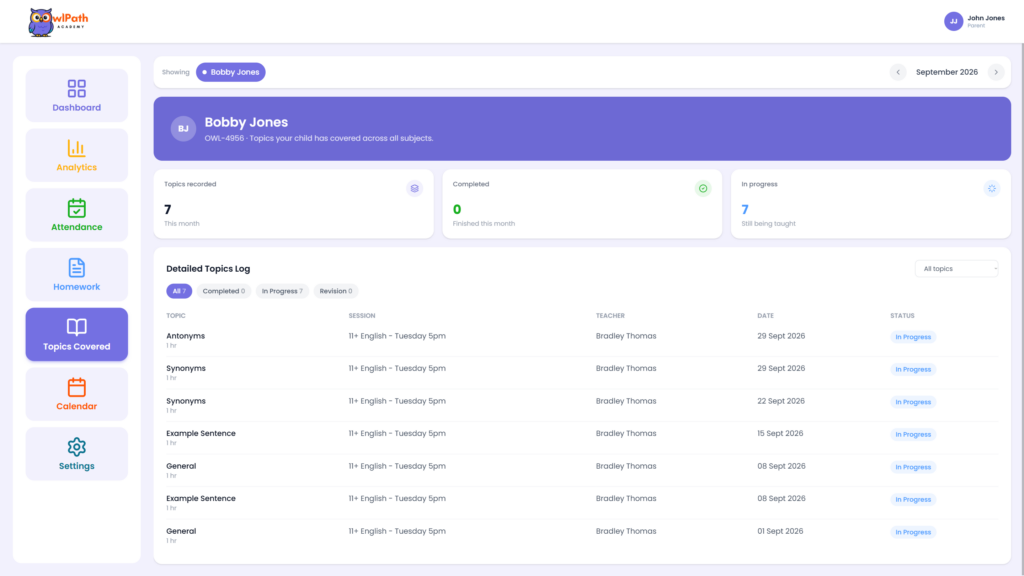Open the Attendance calendar-check icon
Image resolution: width=1024 pixels, height=576 pixels.
click(76, 208)
